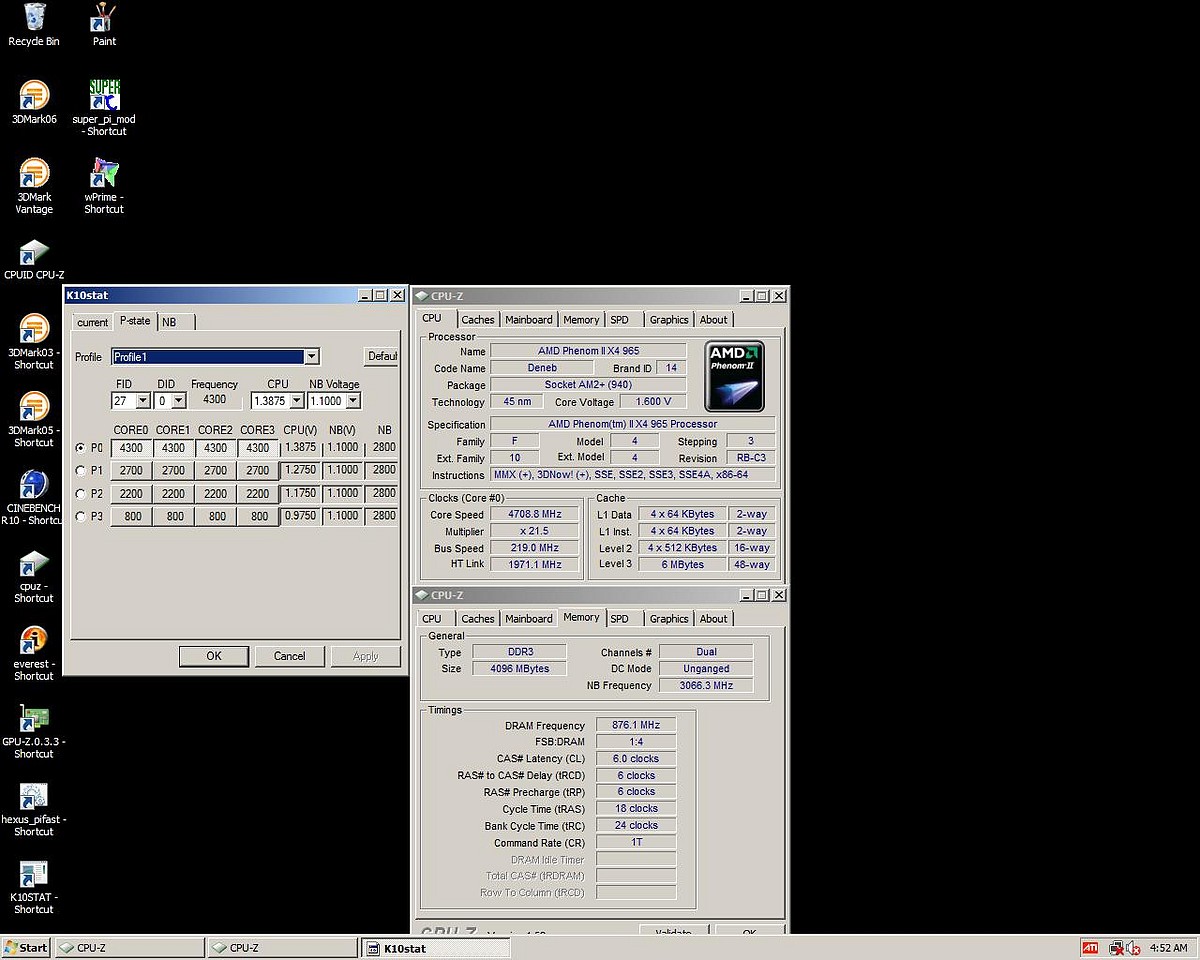Open the Mainboard tab in upper CPU-Z window

(x=528, y=320)
